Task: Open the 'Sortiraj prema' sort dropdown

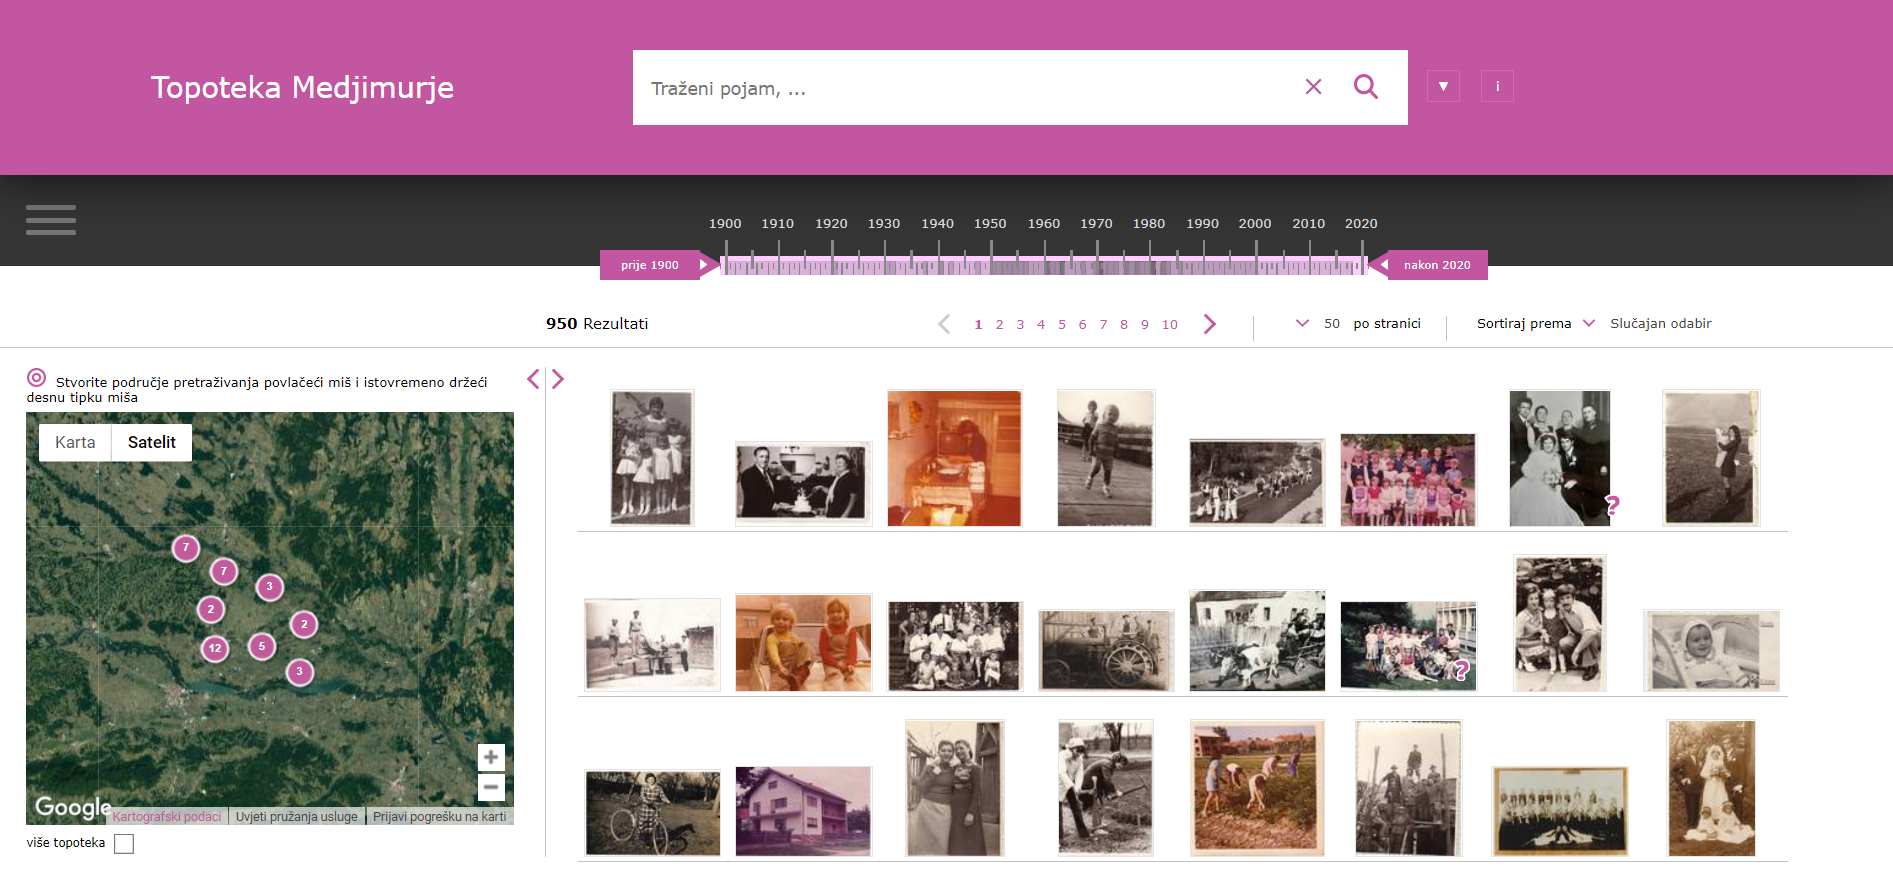Action: (x=1588, y=323)
